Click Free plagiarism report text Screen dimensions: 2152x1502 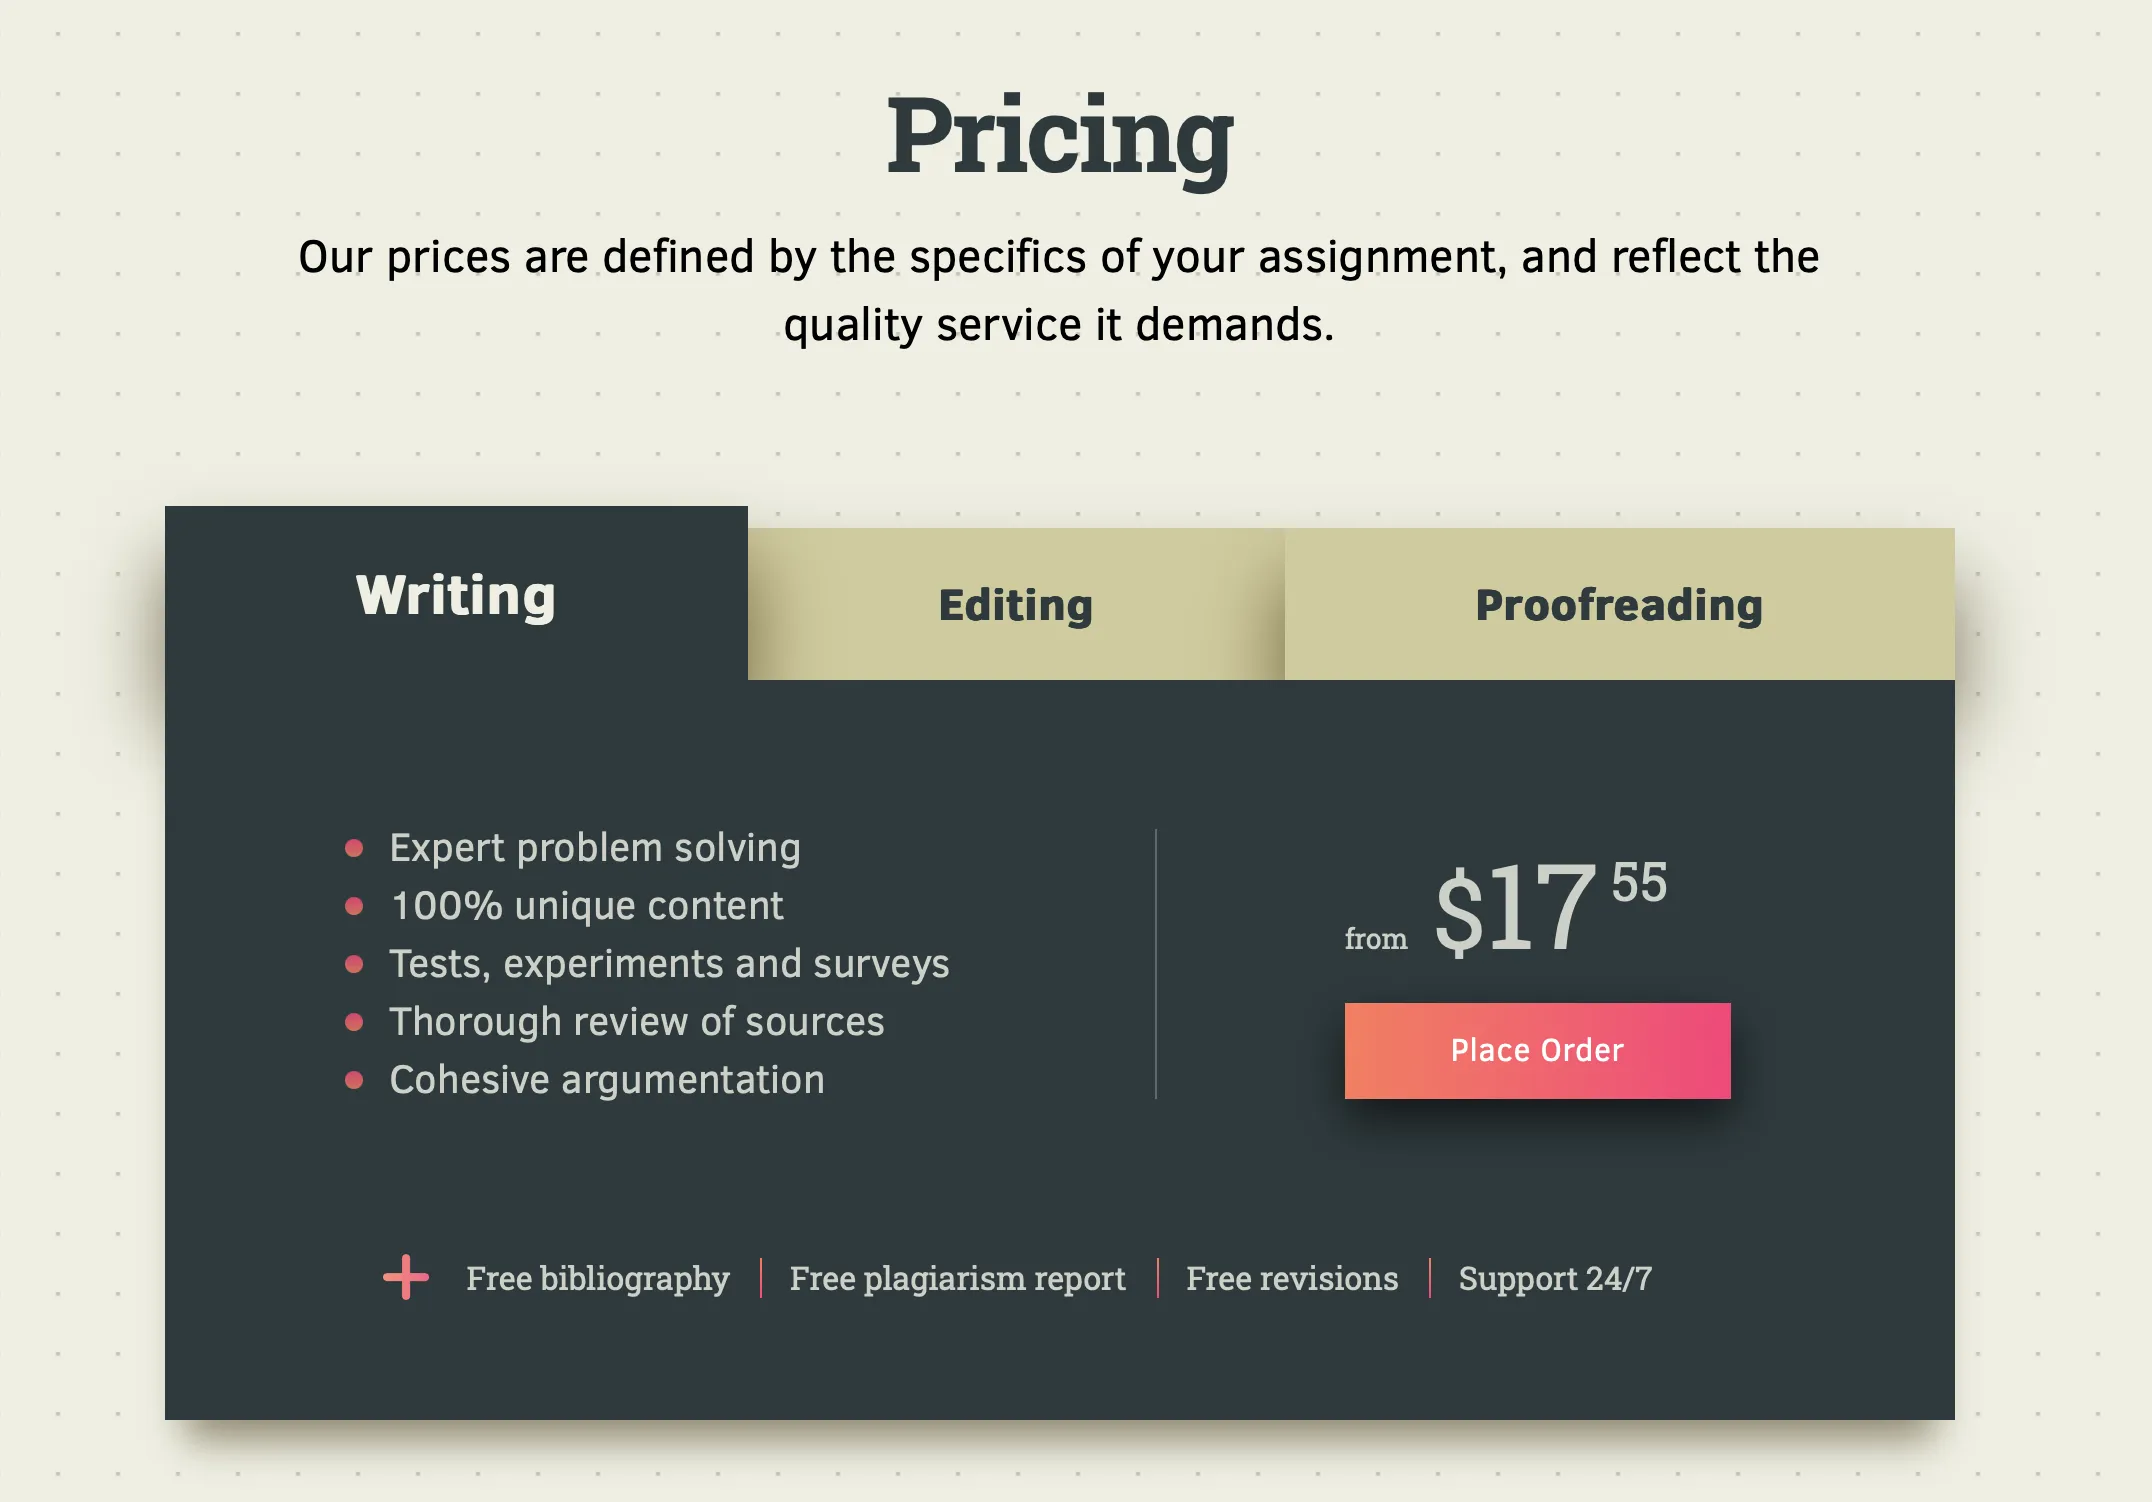[958, 1278]
